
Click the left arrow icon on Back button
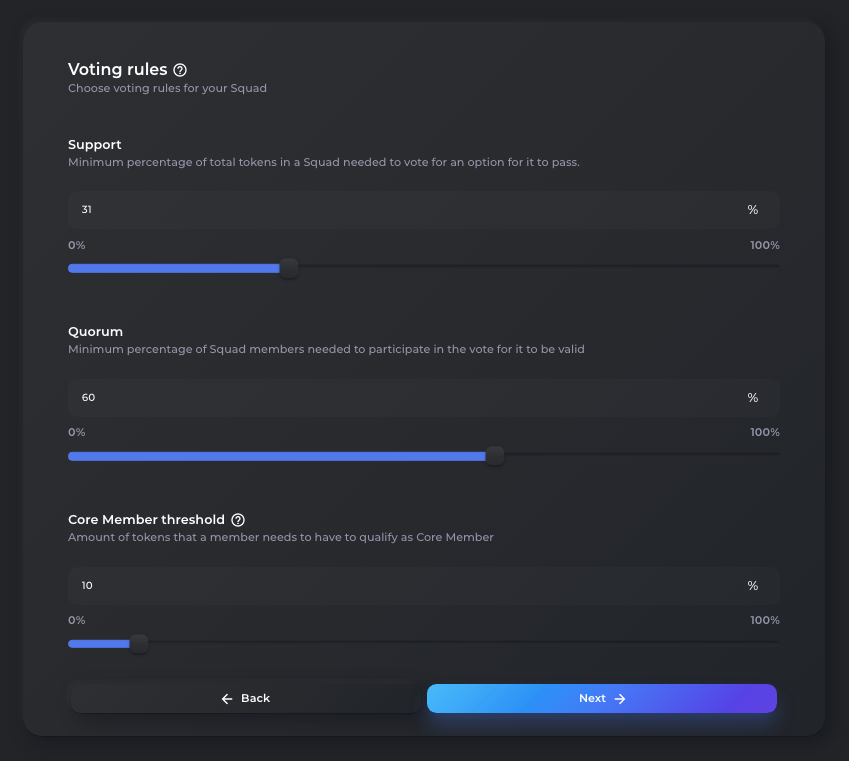(x=227, y=699)
